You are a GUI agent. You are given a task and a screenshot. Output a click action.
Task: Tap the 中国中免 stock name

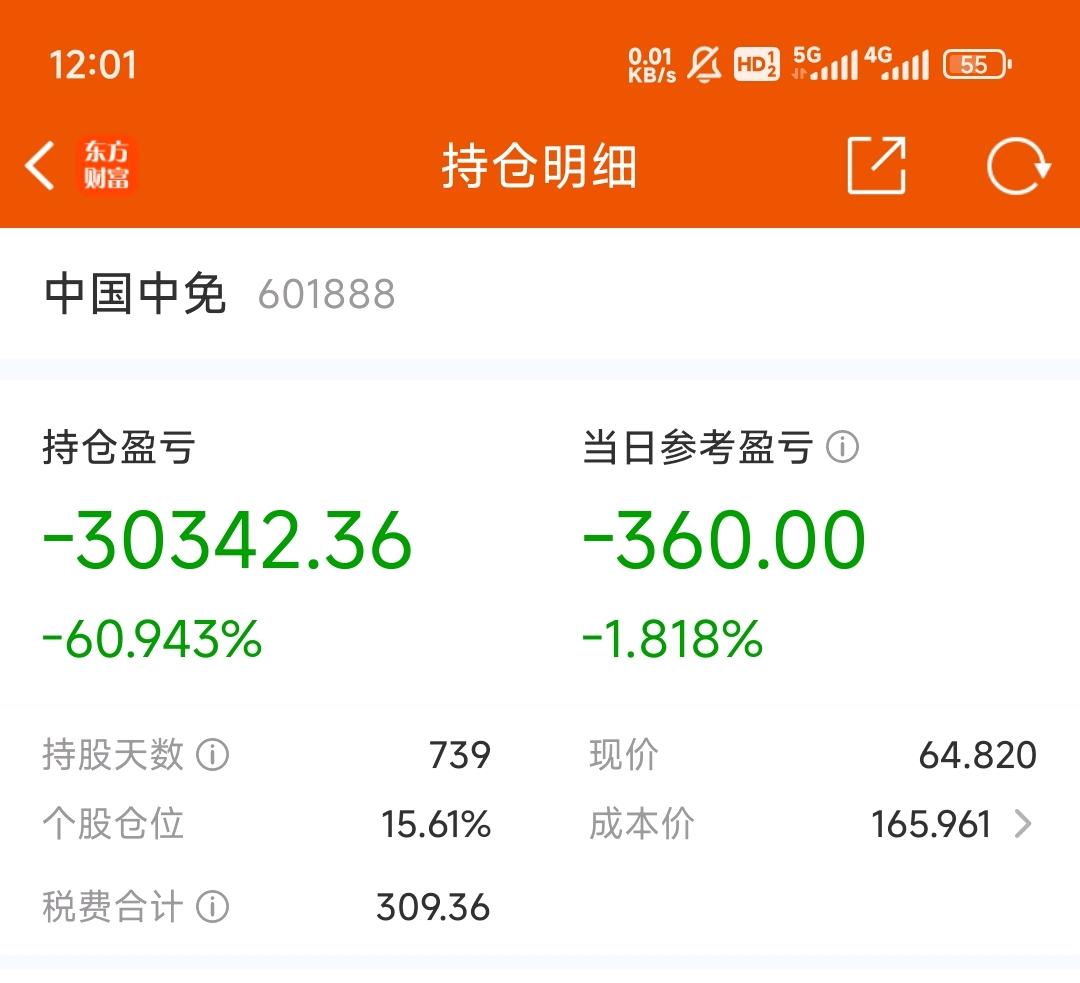(135, 295)
